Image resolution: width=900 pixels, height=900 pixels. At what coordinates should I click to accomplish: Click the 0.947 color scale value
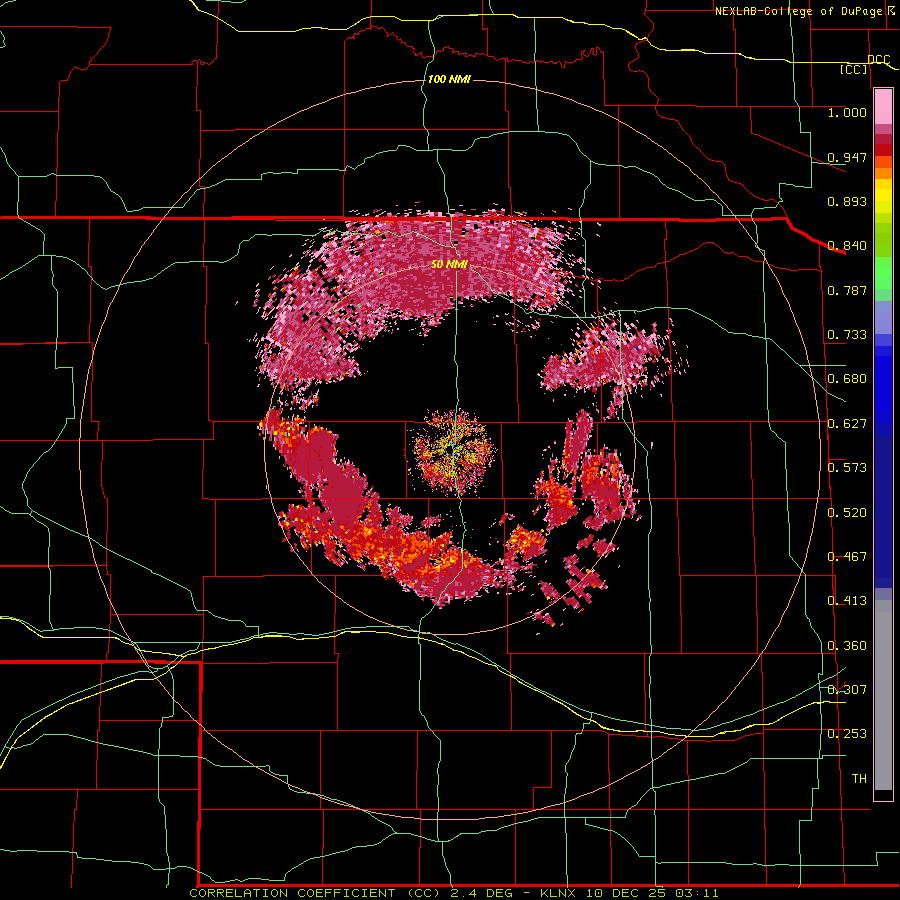(x=847, y=157)
